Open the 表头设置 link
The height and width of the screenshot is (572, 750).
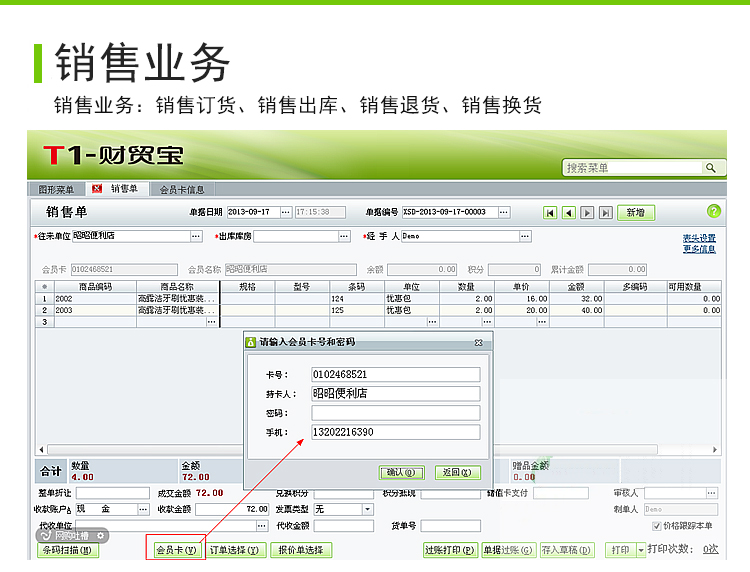(x=699, y=238)
